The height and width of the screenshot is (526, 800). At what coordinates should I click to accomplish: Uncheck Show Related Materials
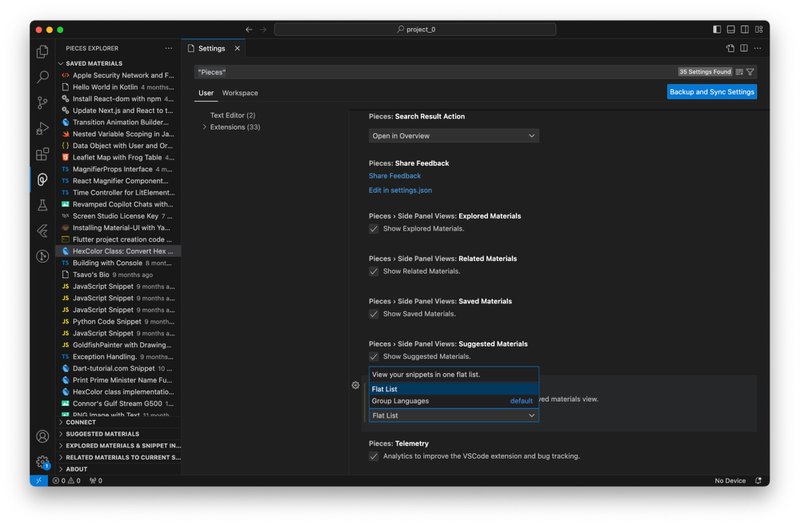click(x=373, y=271)
